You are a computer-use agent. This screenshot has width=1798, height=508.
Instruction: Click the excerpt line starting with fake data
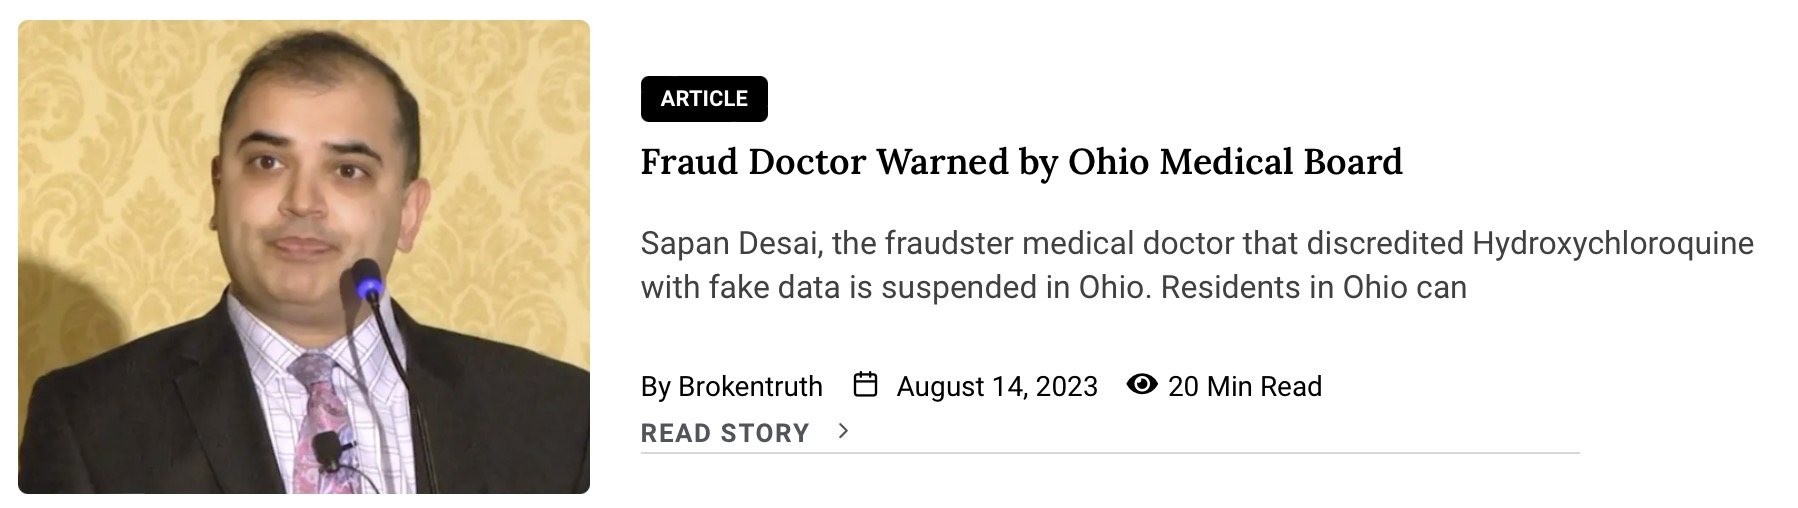coord(1053,288)
